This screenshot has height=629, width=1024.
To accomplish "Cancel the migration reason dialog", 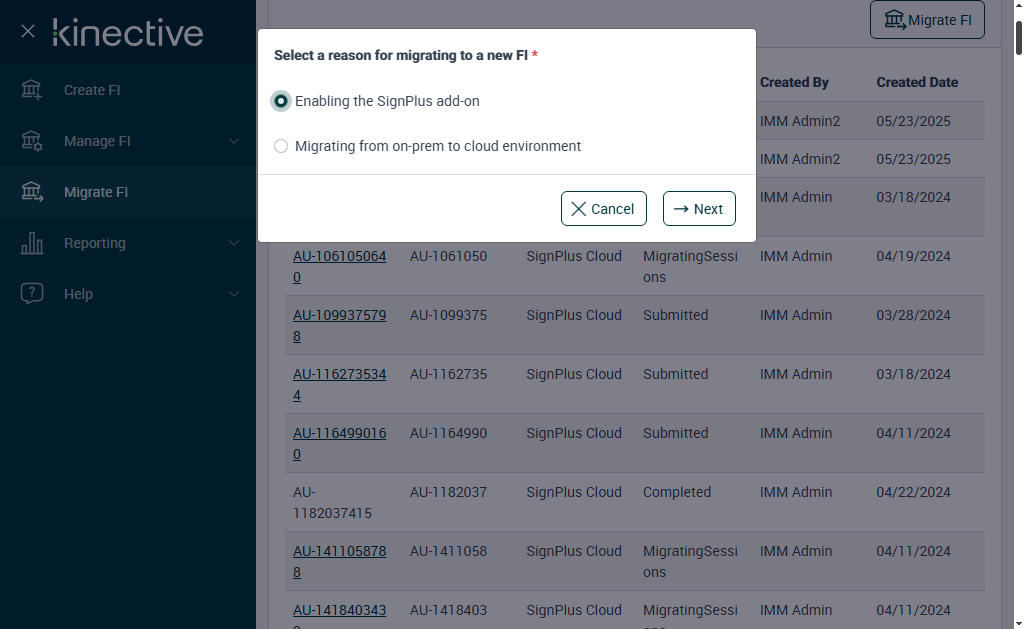I will [x=603, y=208].
